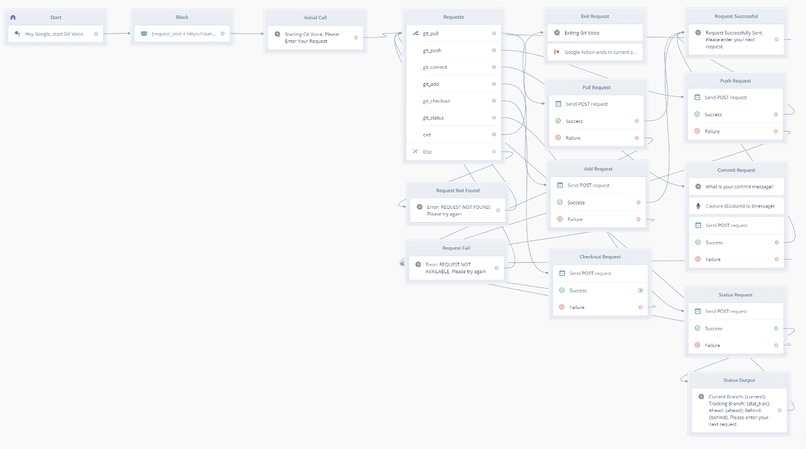Select the git_push choice row

tap(453, 50)
